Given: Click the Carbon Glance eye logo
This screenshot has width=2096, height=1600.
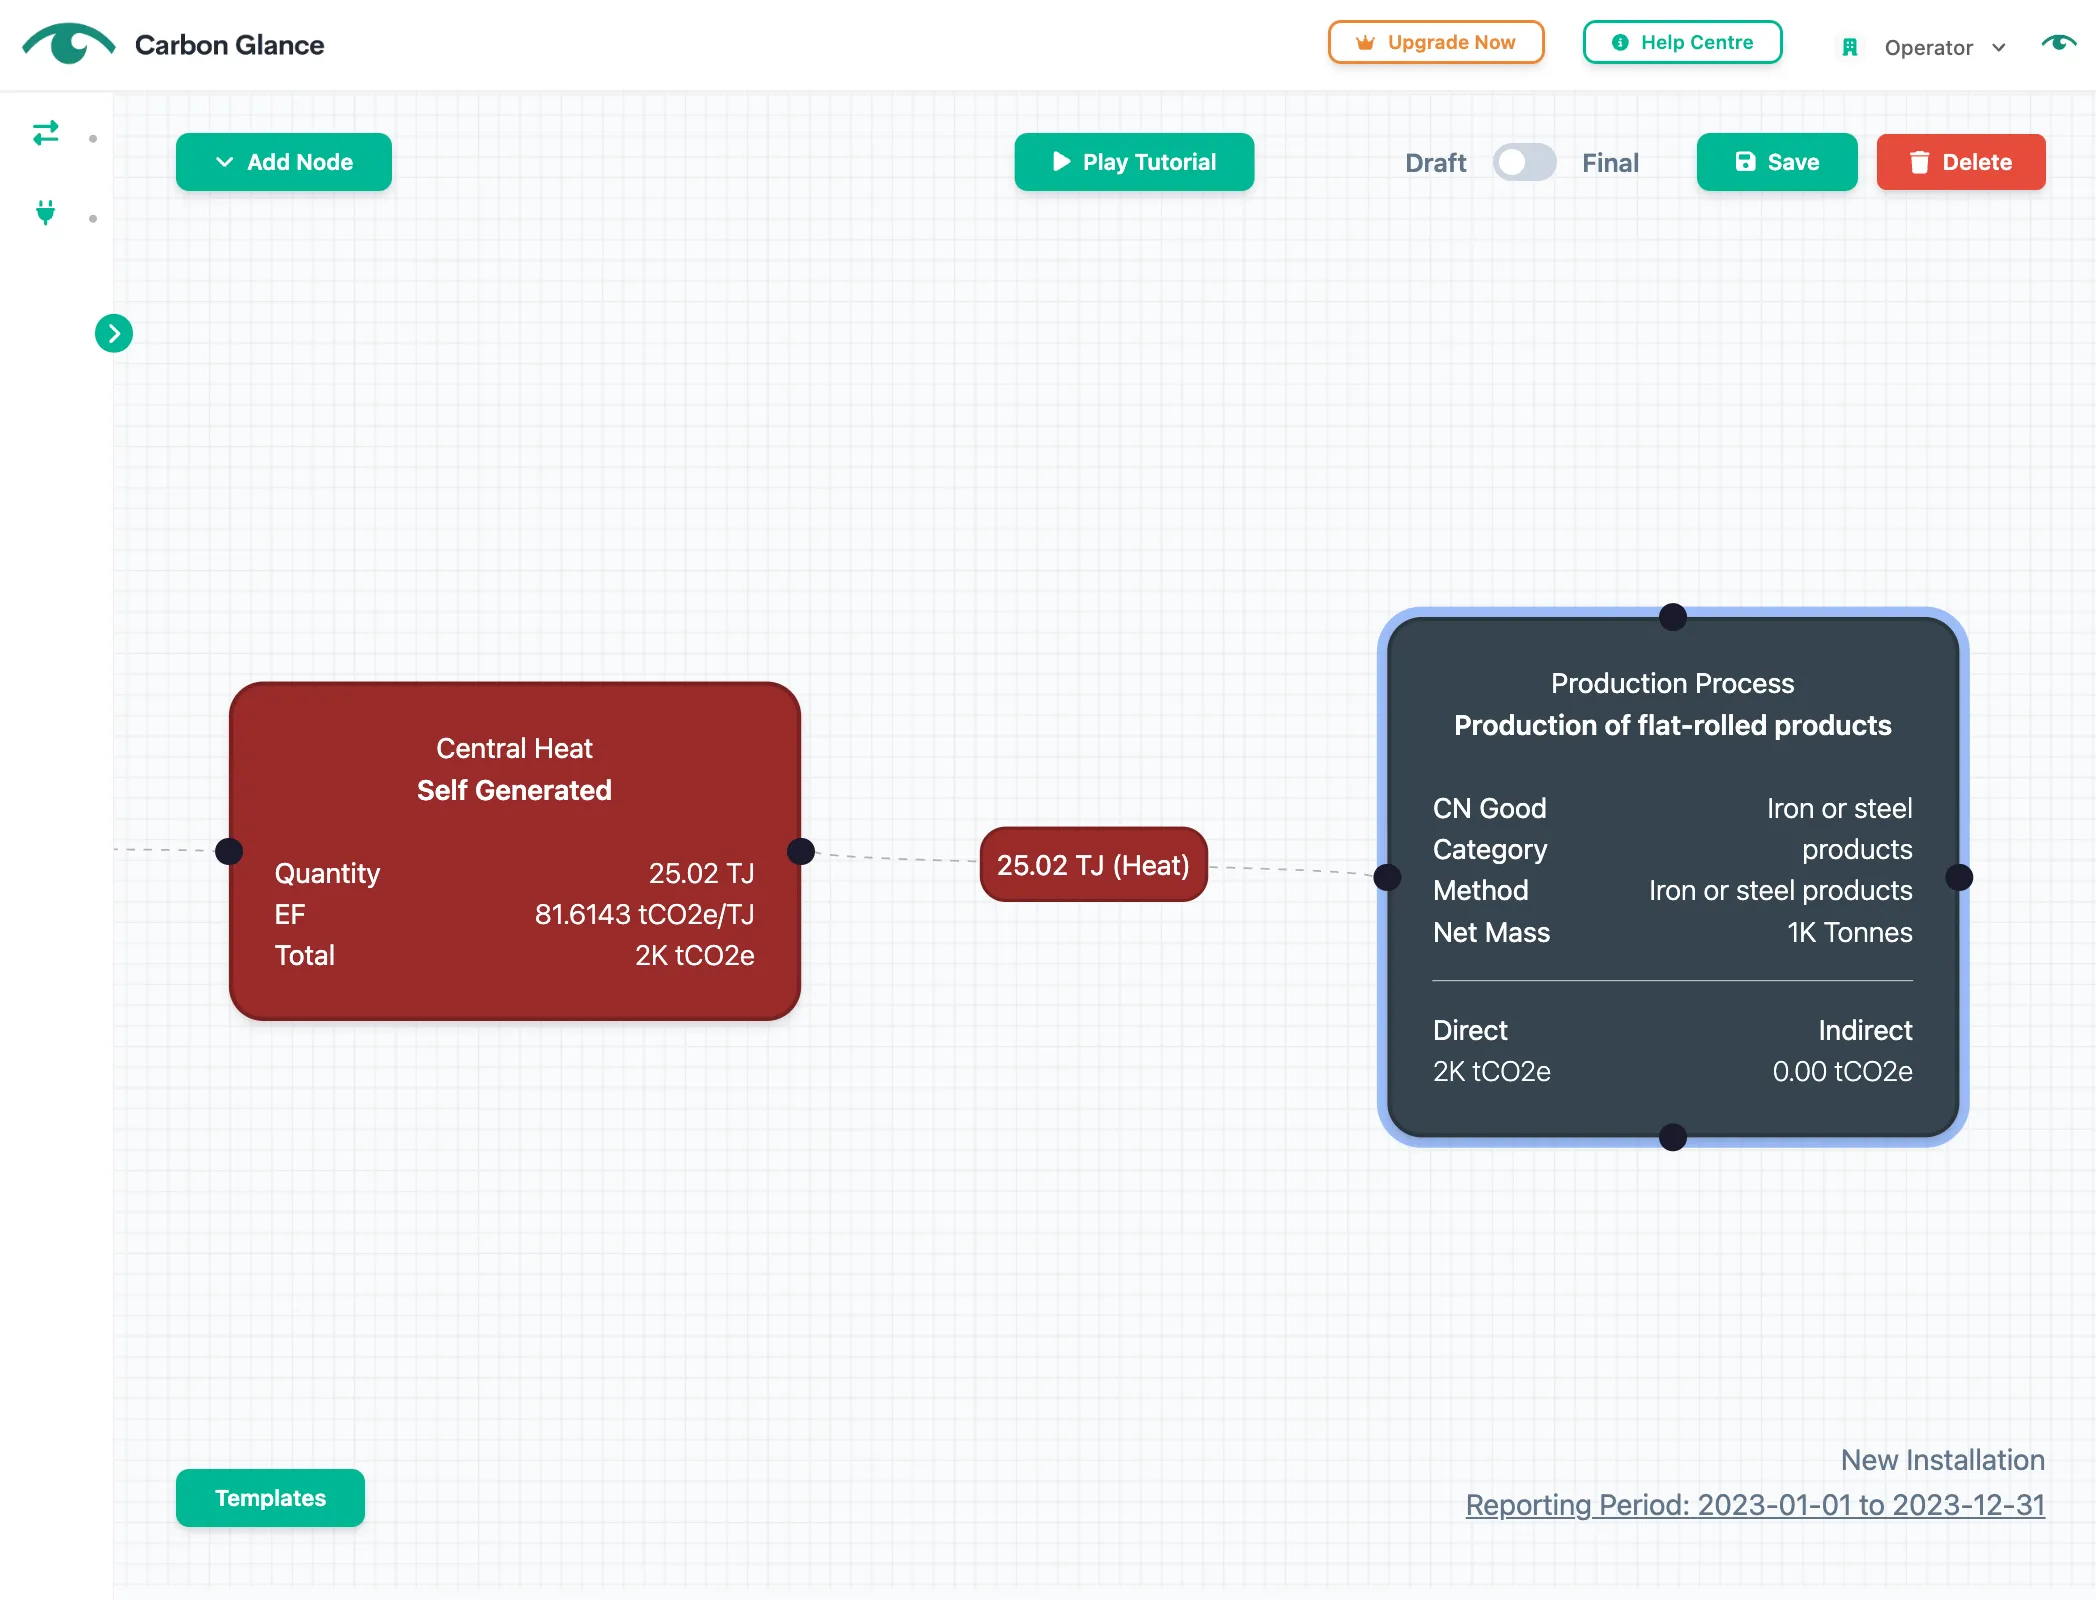Looking at the screenshot, I should [69, 43].
